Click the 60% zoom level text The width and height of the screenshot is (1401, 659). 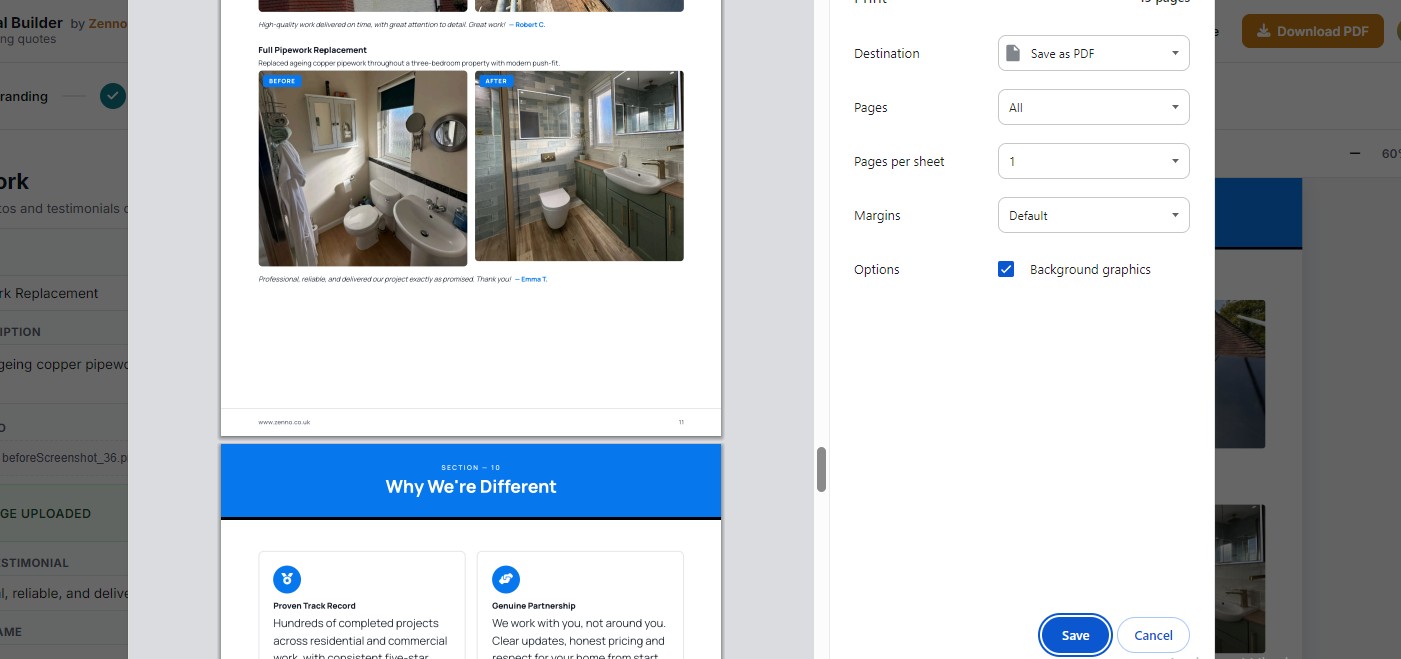(1391, 154)
